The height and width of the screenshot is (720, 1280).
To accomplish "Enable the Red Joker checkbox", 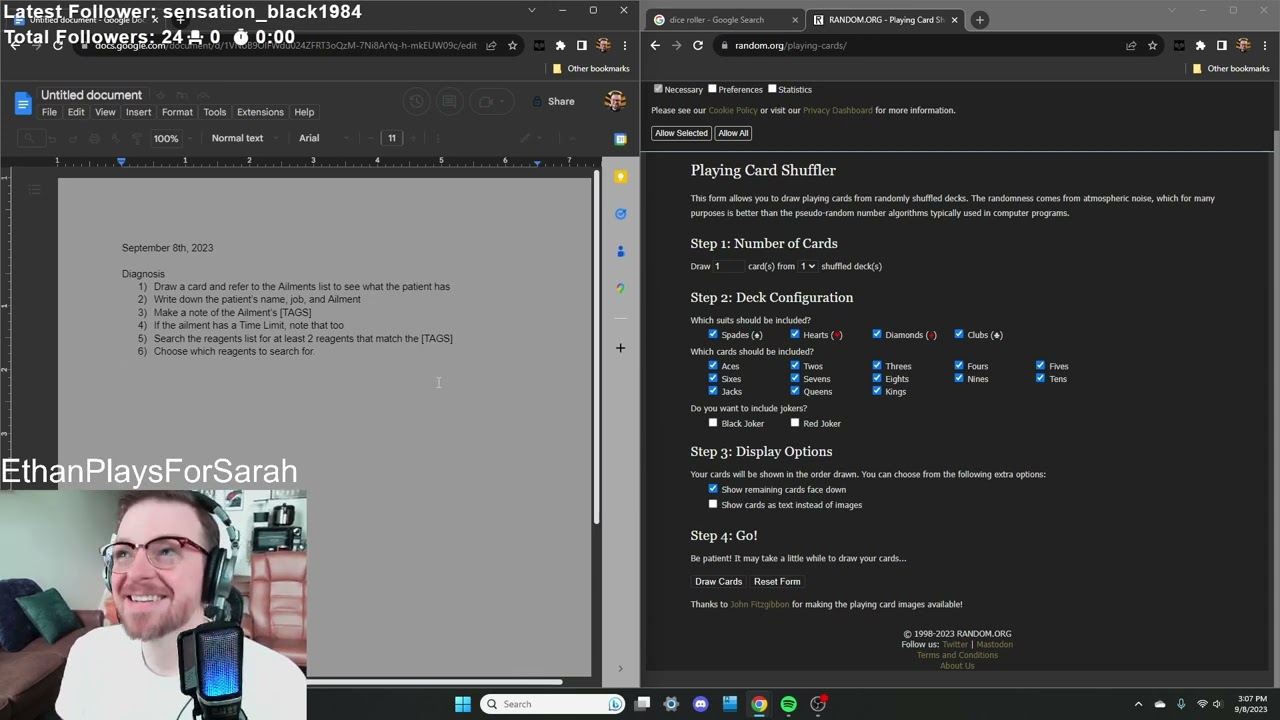I will pyautogui.click(x=795, y=423).
